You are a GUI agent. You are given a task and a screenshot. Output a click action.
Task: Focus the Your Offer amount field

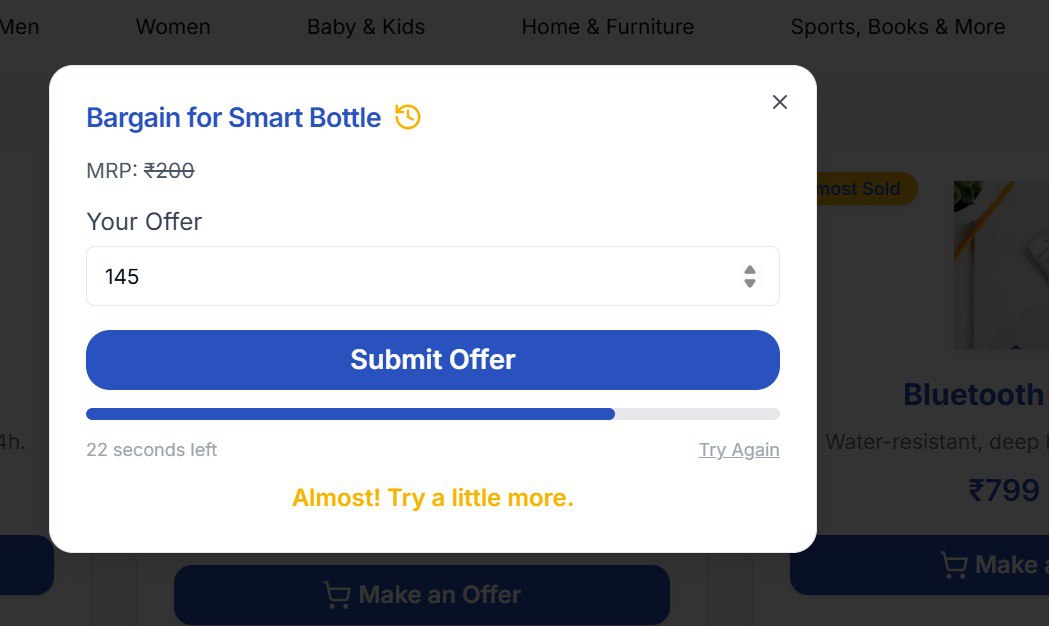(410, 276)
